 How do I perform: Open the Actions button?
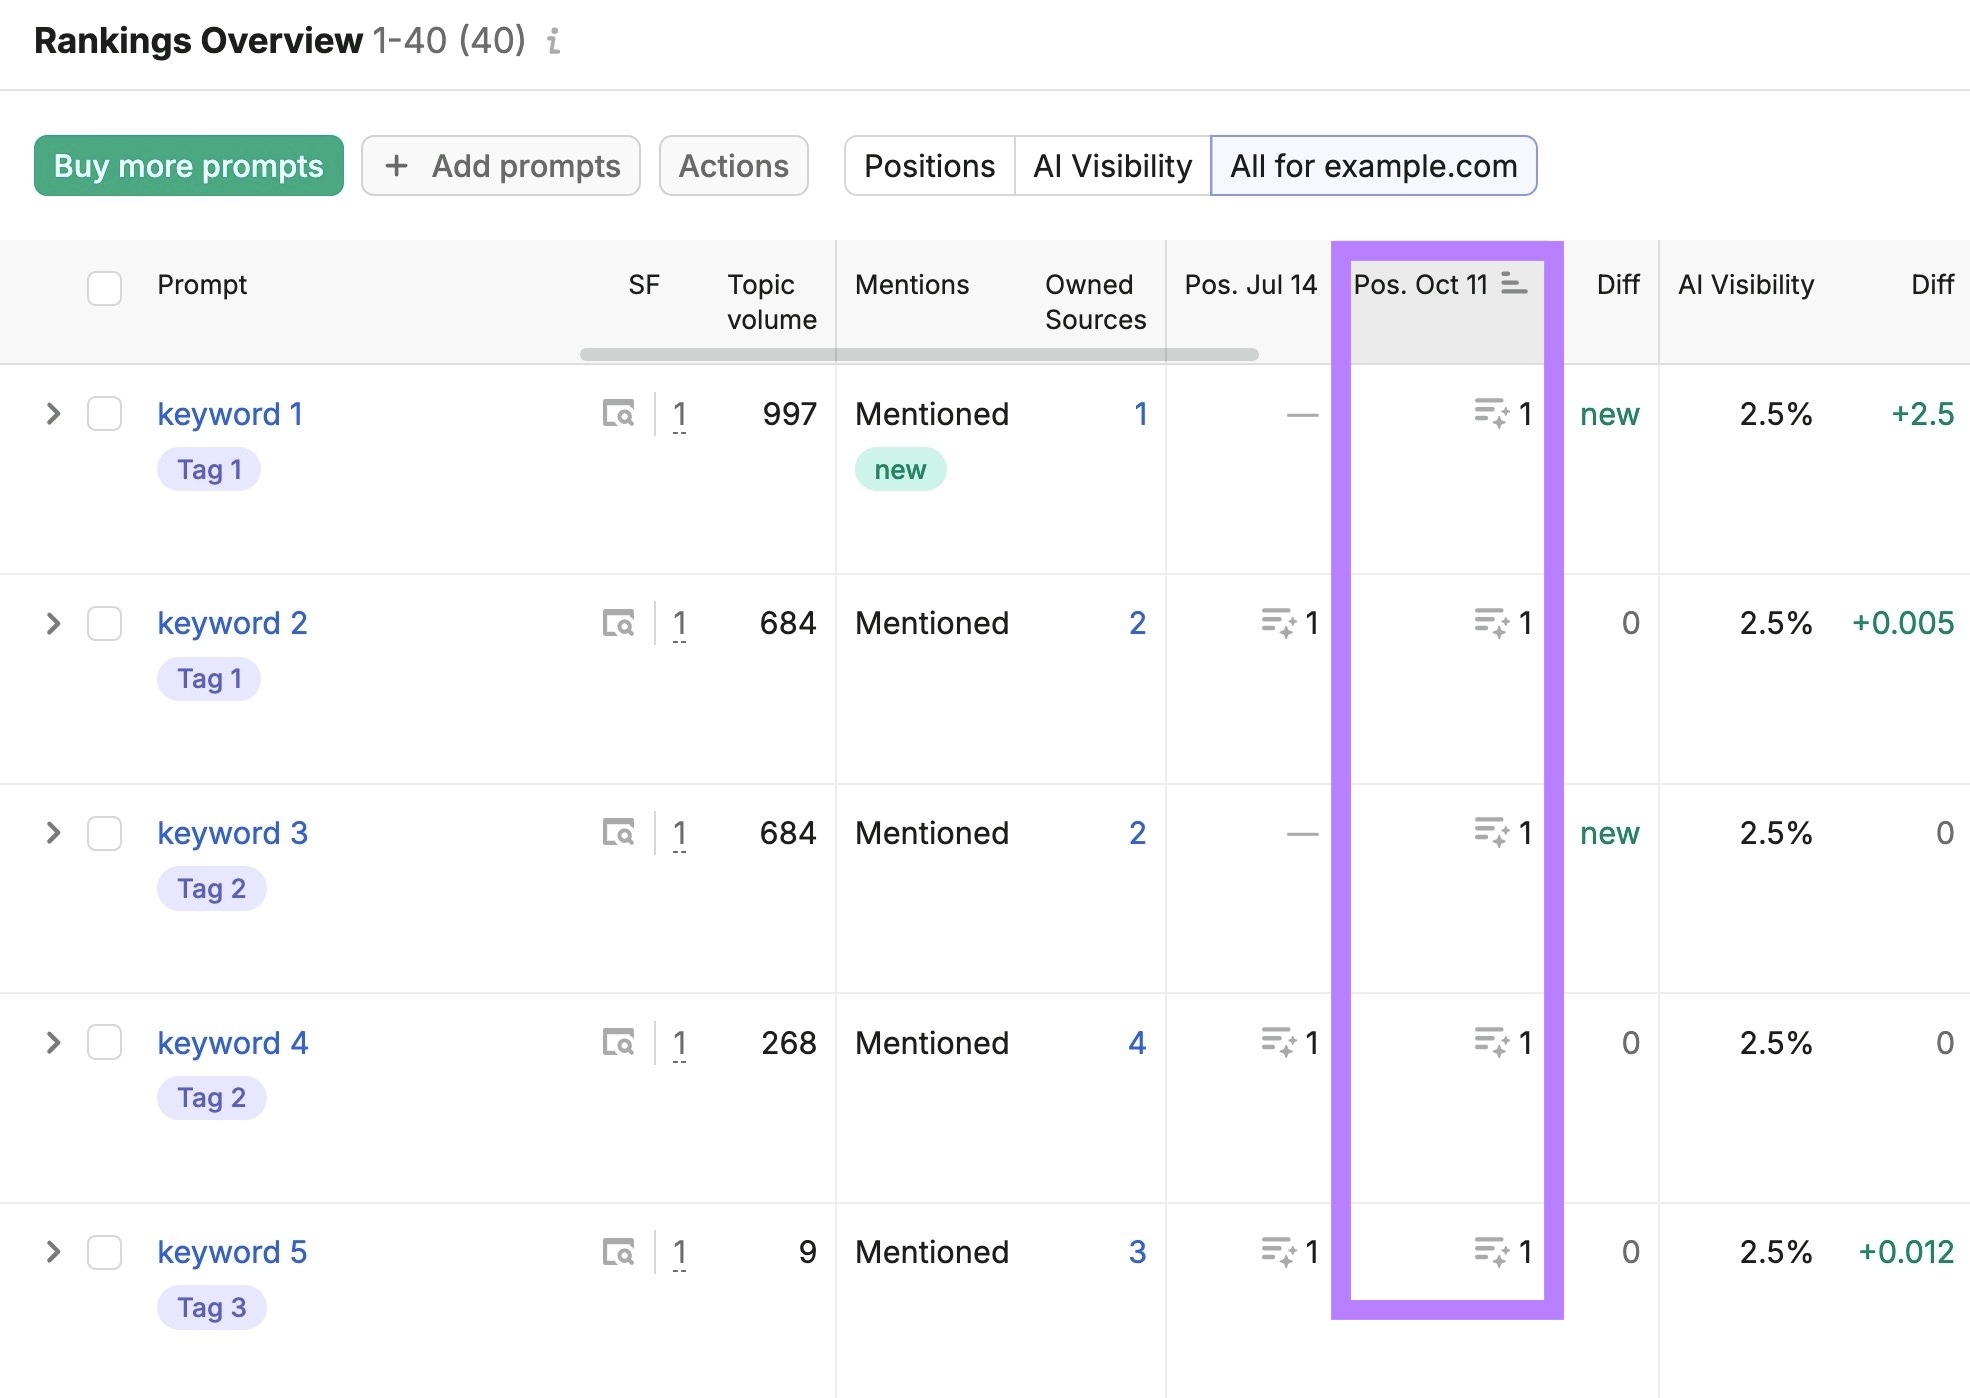734,165
